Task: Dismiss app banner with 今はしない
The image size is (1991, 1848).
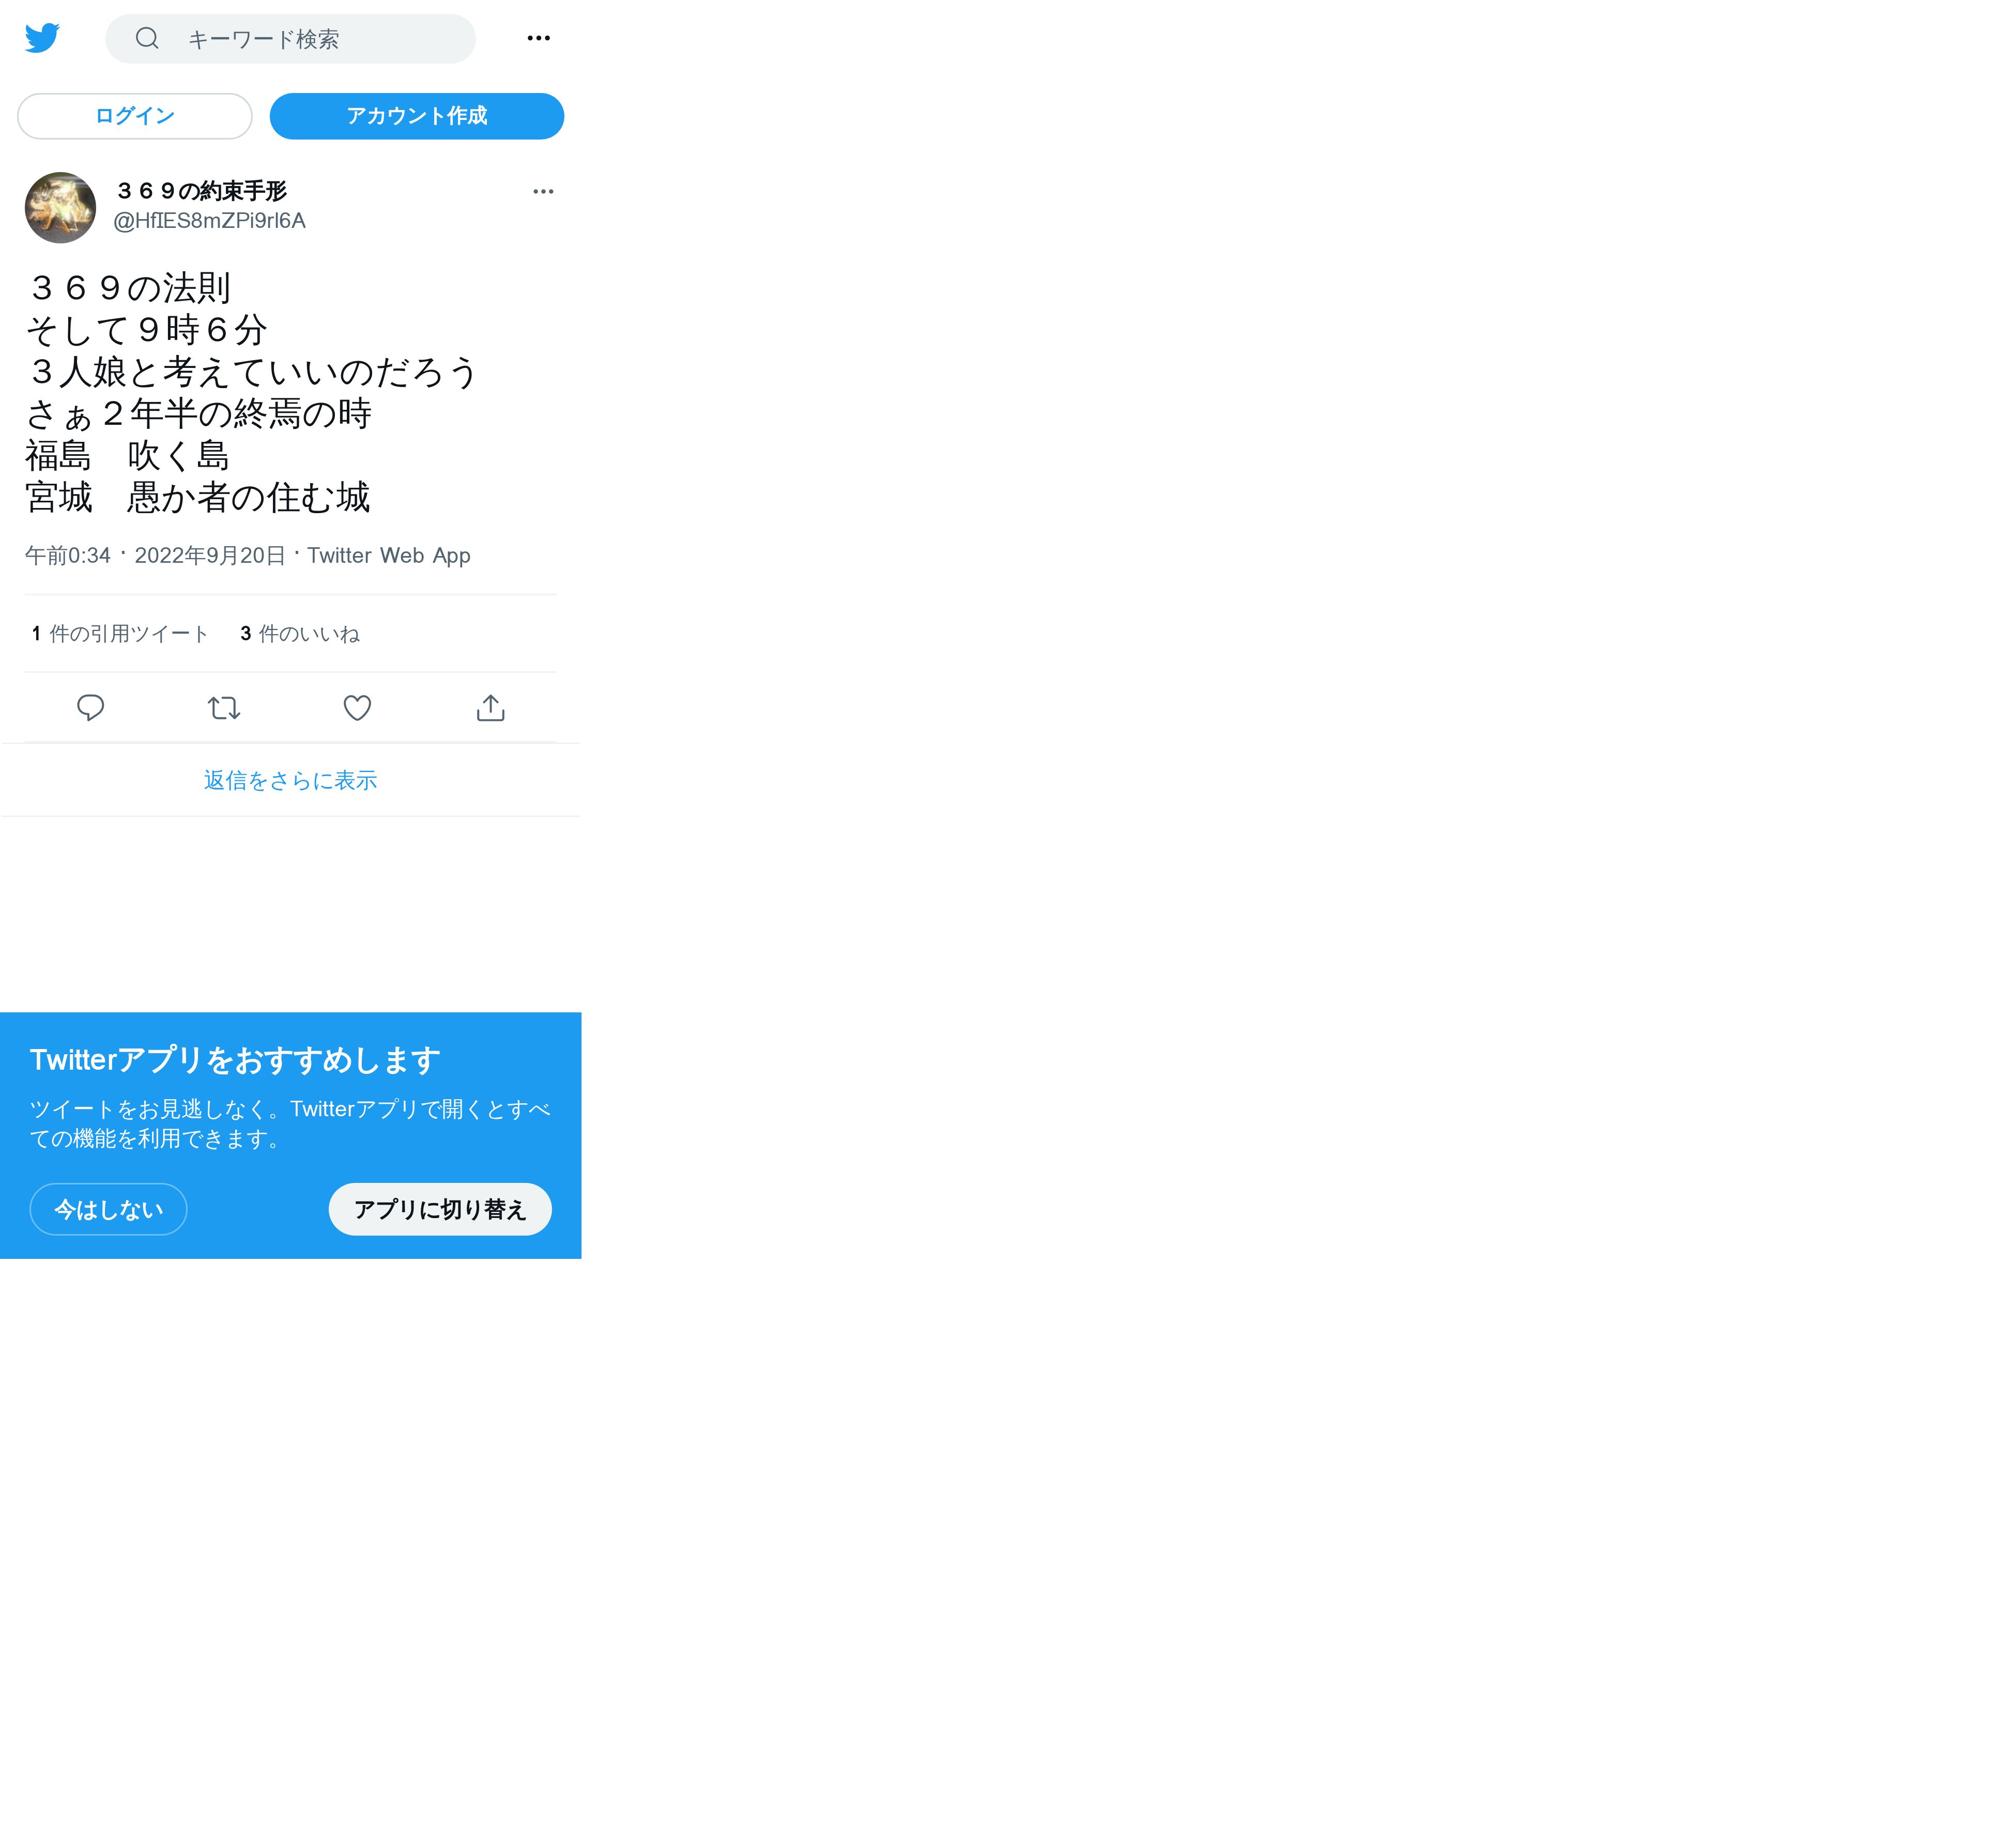Action: (x=108, y=1210)
